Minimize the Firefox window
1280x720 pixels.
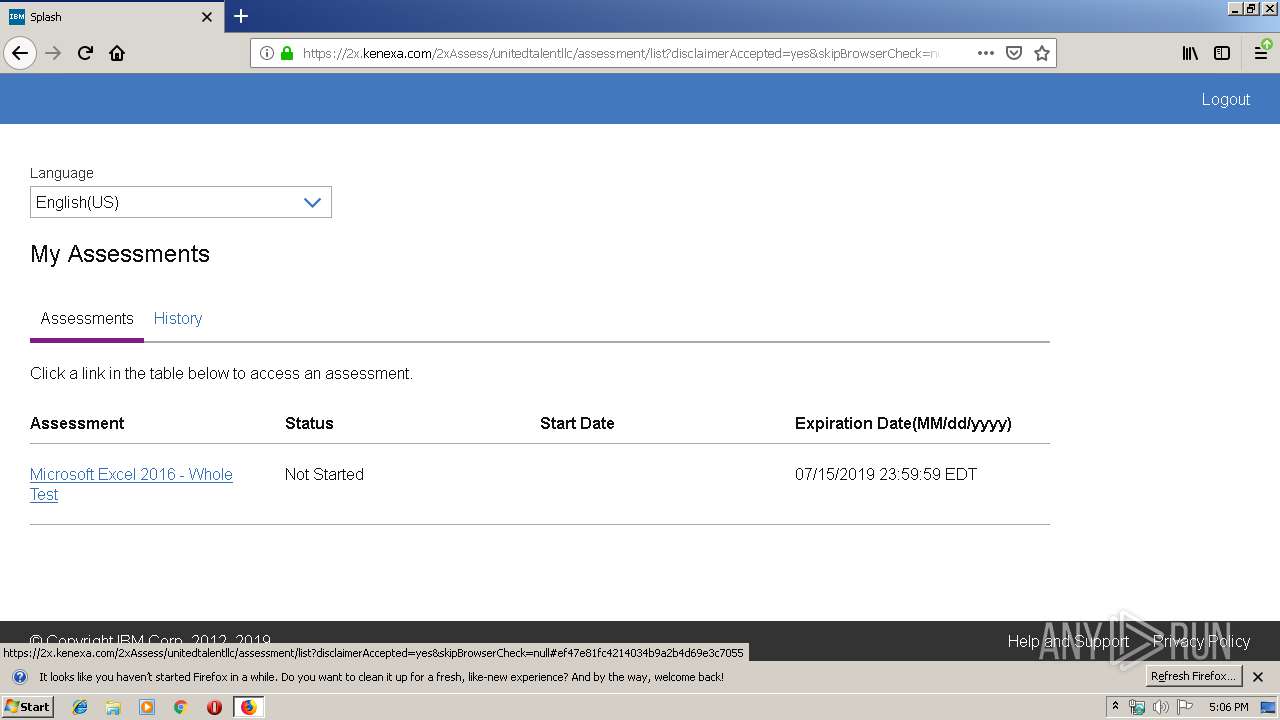1235,8
